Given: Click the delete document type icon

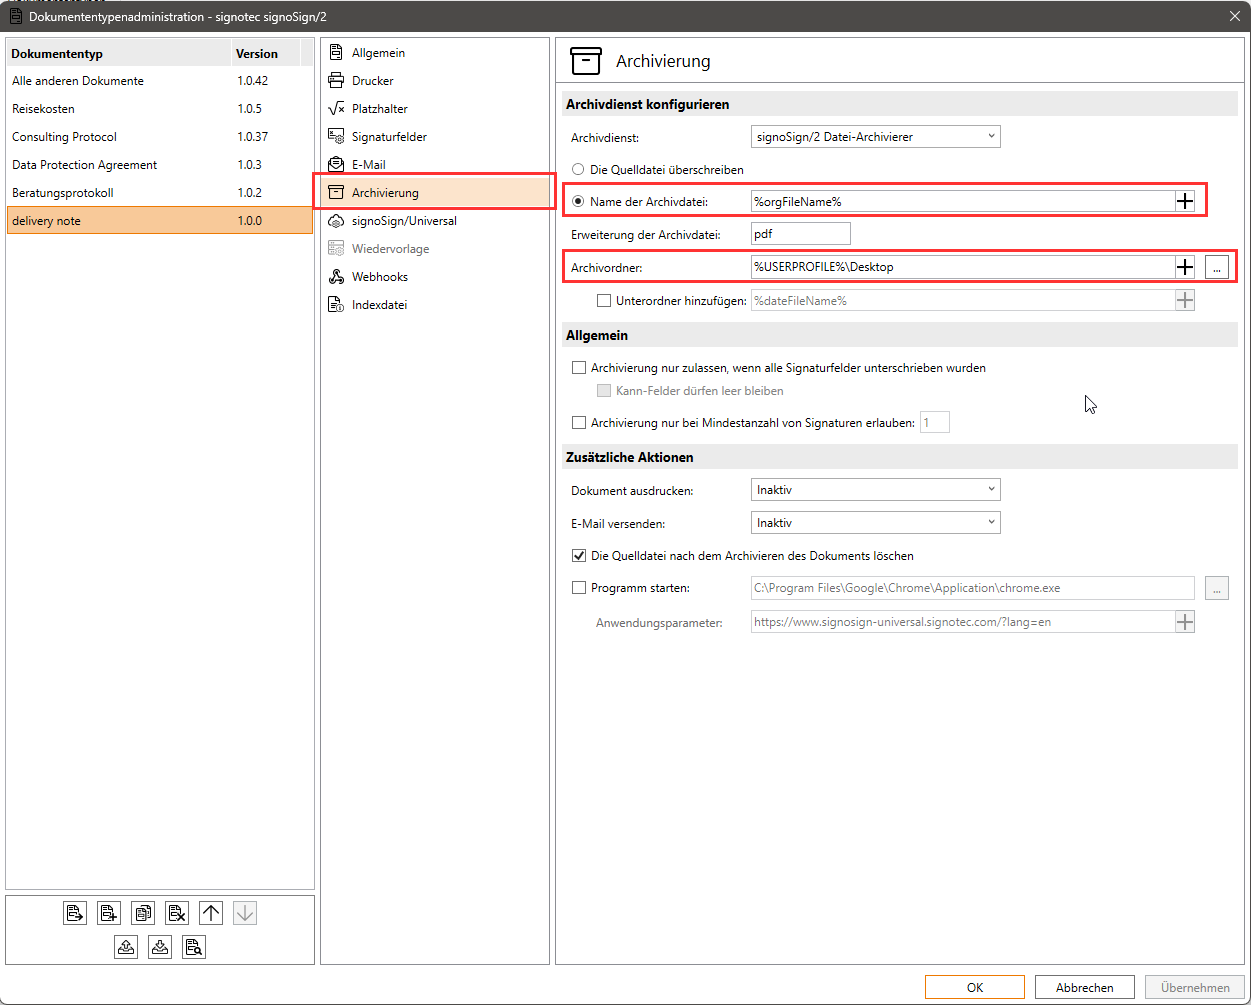Looking at the screenshot, I should pos(177,913).
